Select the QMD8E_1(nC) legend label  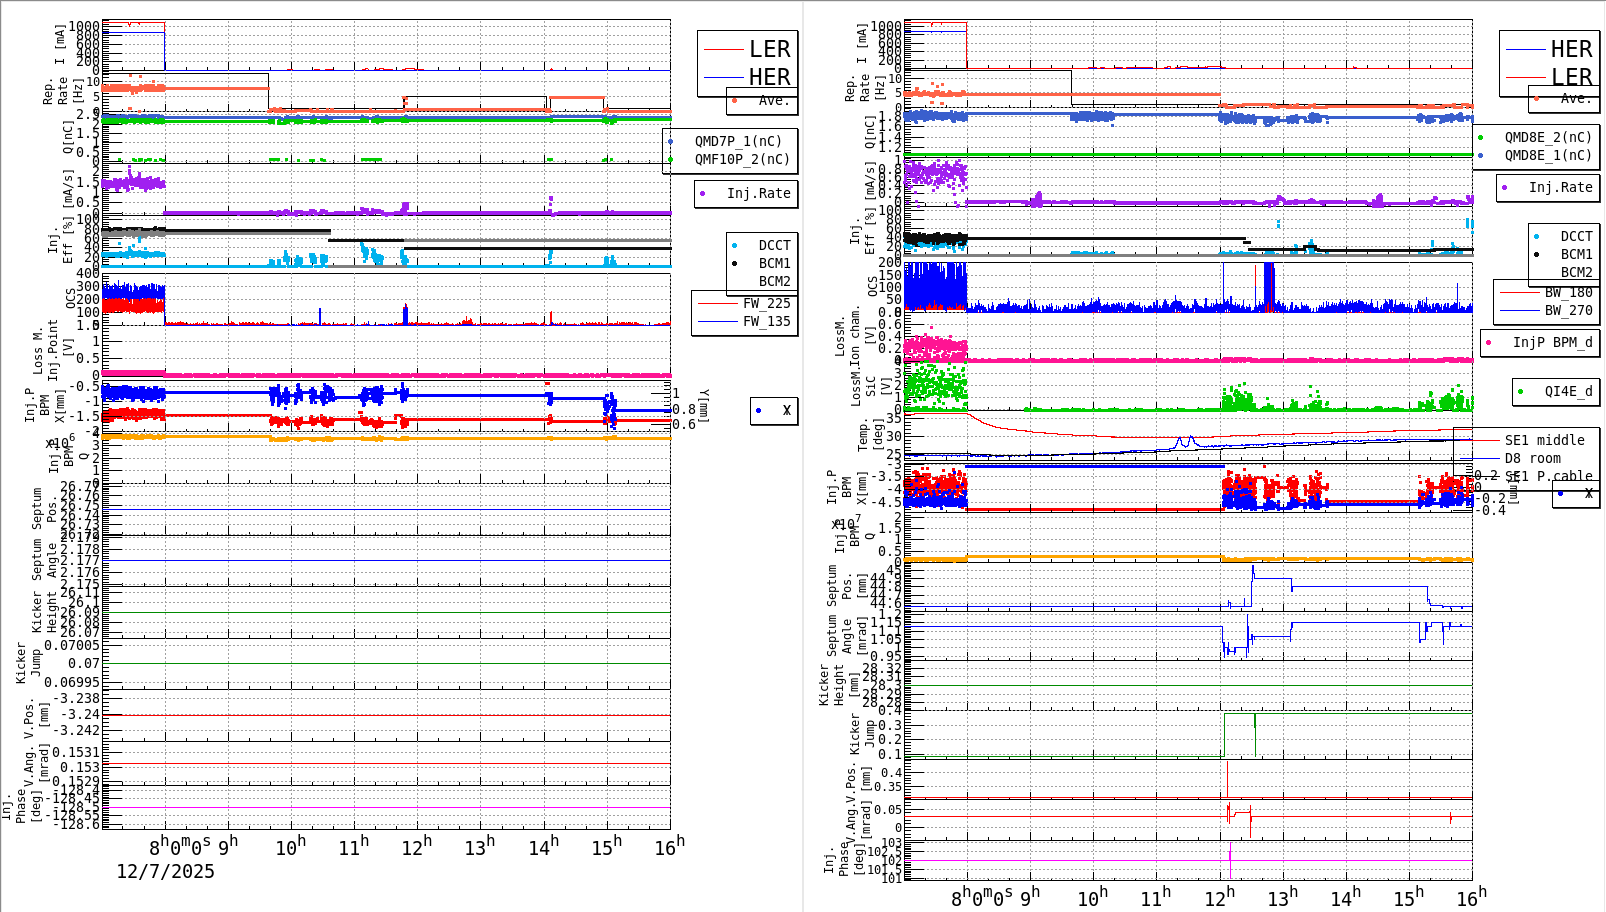click(x=1549, y=155)
